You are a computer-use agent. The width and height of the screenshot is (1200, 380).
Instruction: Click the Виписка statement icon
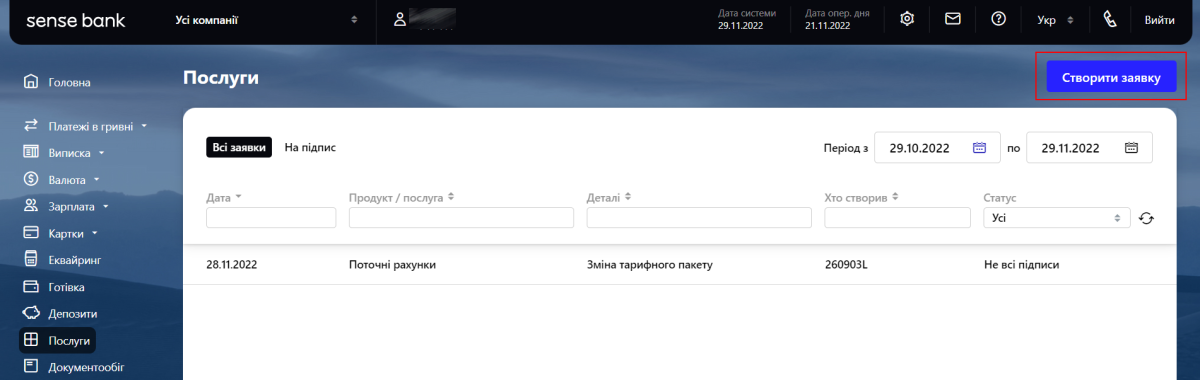coord(31,153)
